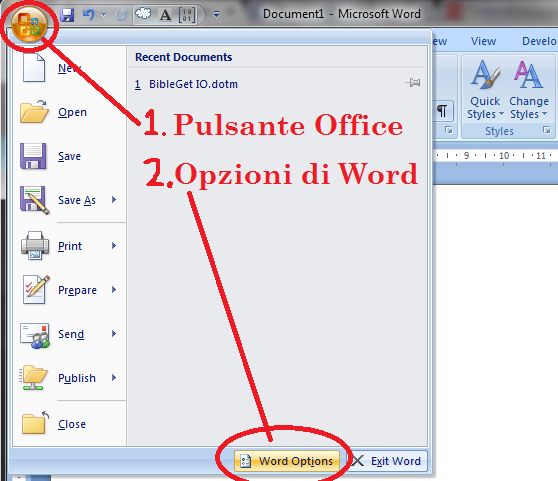The image size is (558, 481).
Task: Click the checklist pencil Prepare icon
Action: point(36,290)
